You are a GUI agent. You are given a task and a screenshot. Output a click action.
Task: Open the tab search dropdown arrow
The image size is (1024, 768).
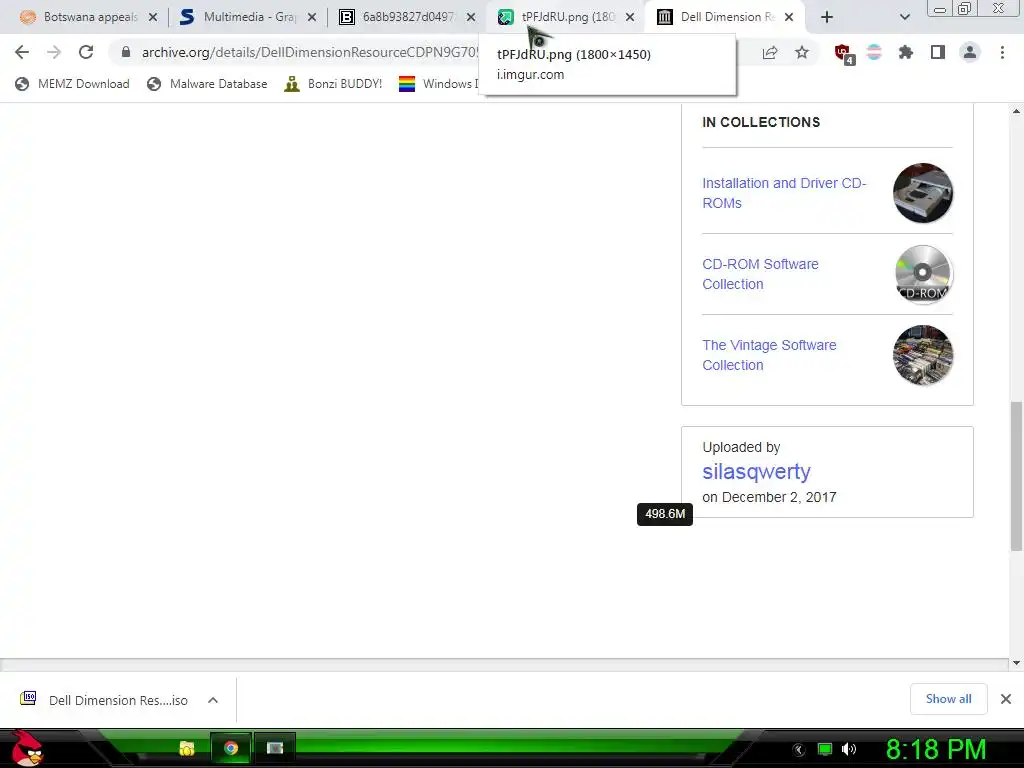pyautogui.click(x=904, y=17)
